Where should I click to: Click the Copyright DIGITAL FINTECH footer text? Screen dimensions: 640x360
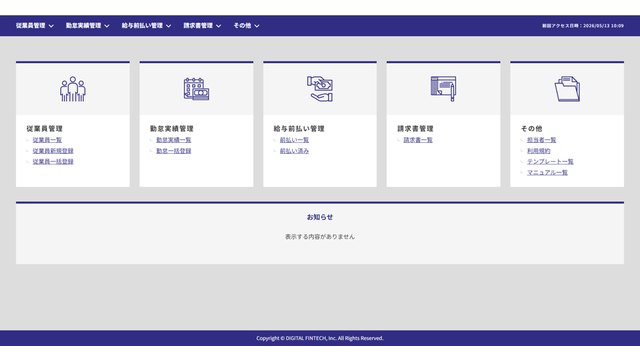[x=320, y=338]
